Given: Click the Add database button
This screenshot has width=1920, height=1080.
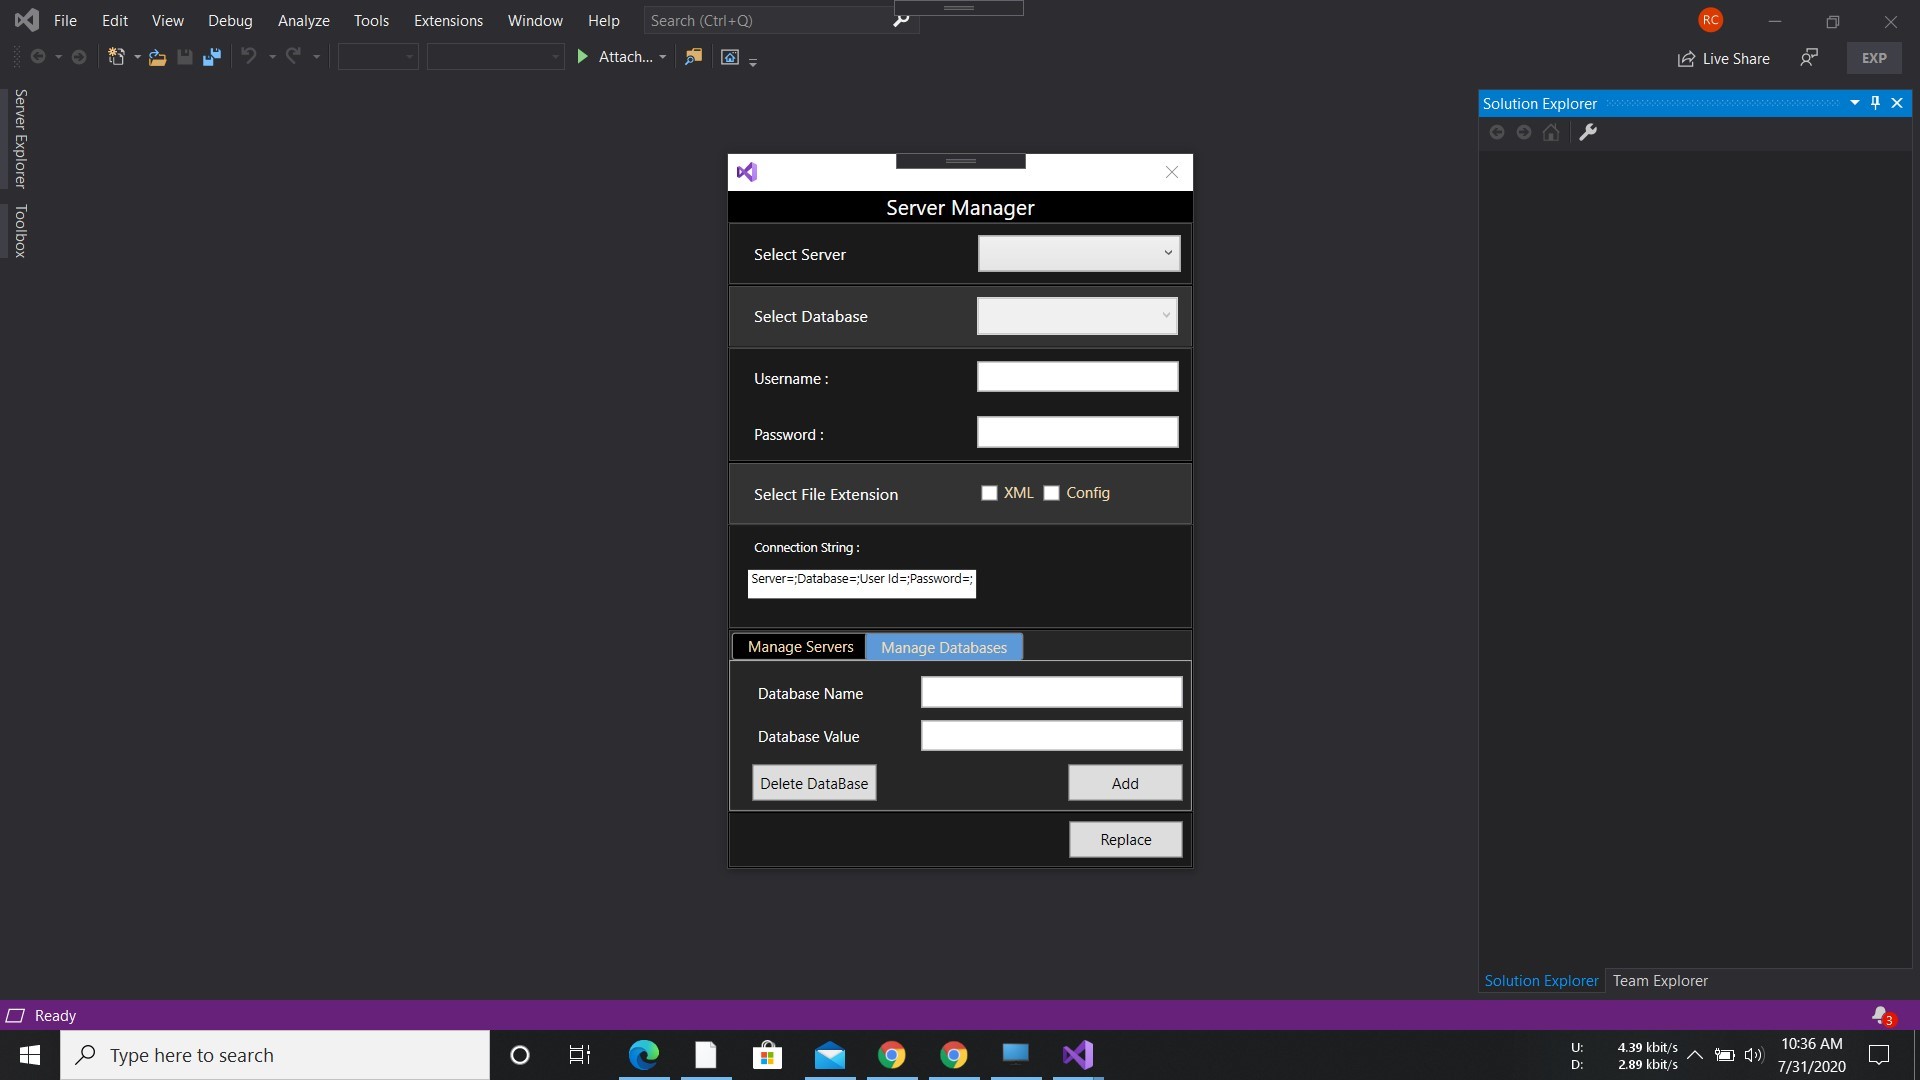Looking at the screenshot, I should (x=1125, y=783).
